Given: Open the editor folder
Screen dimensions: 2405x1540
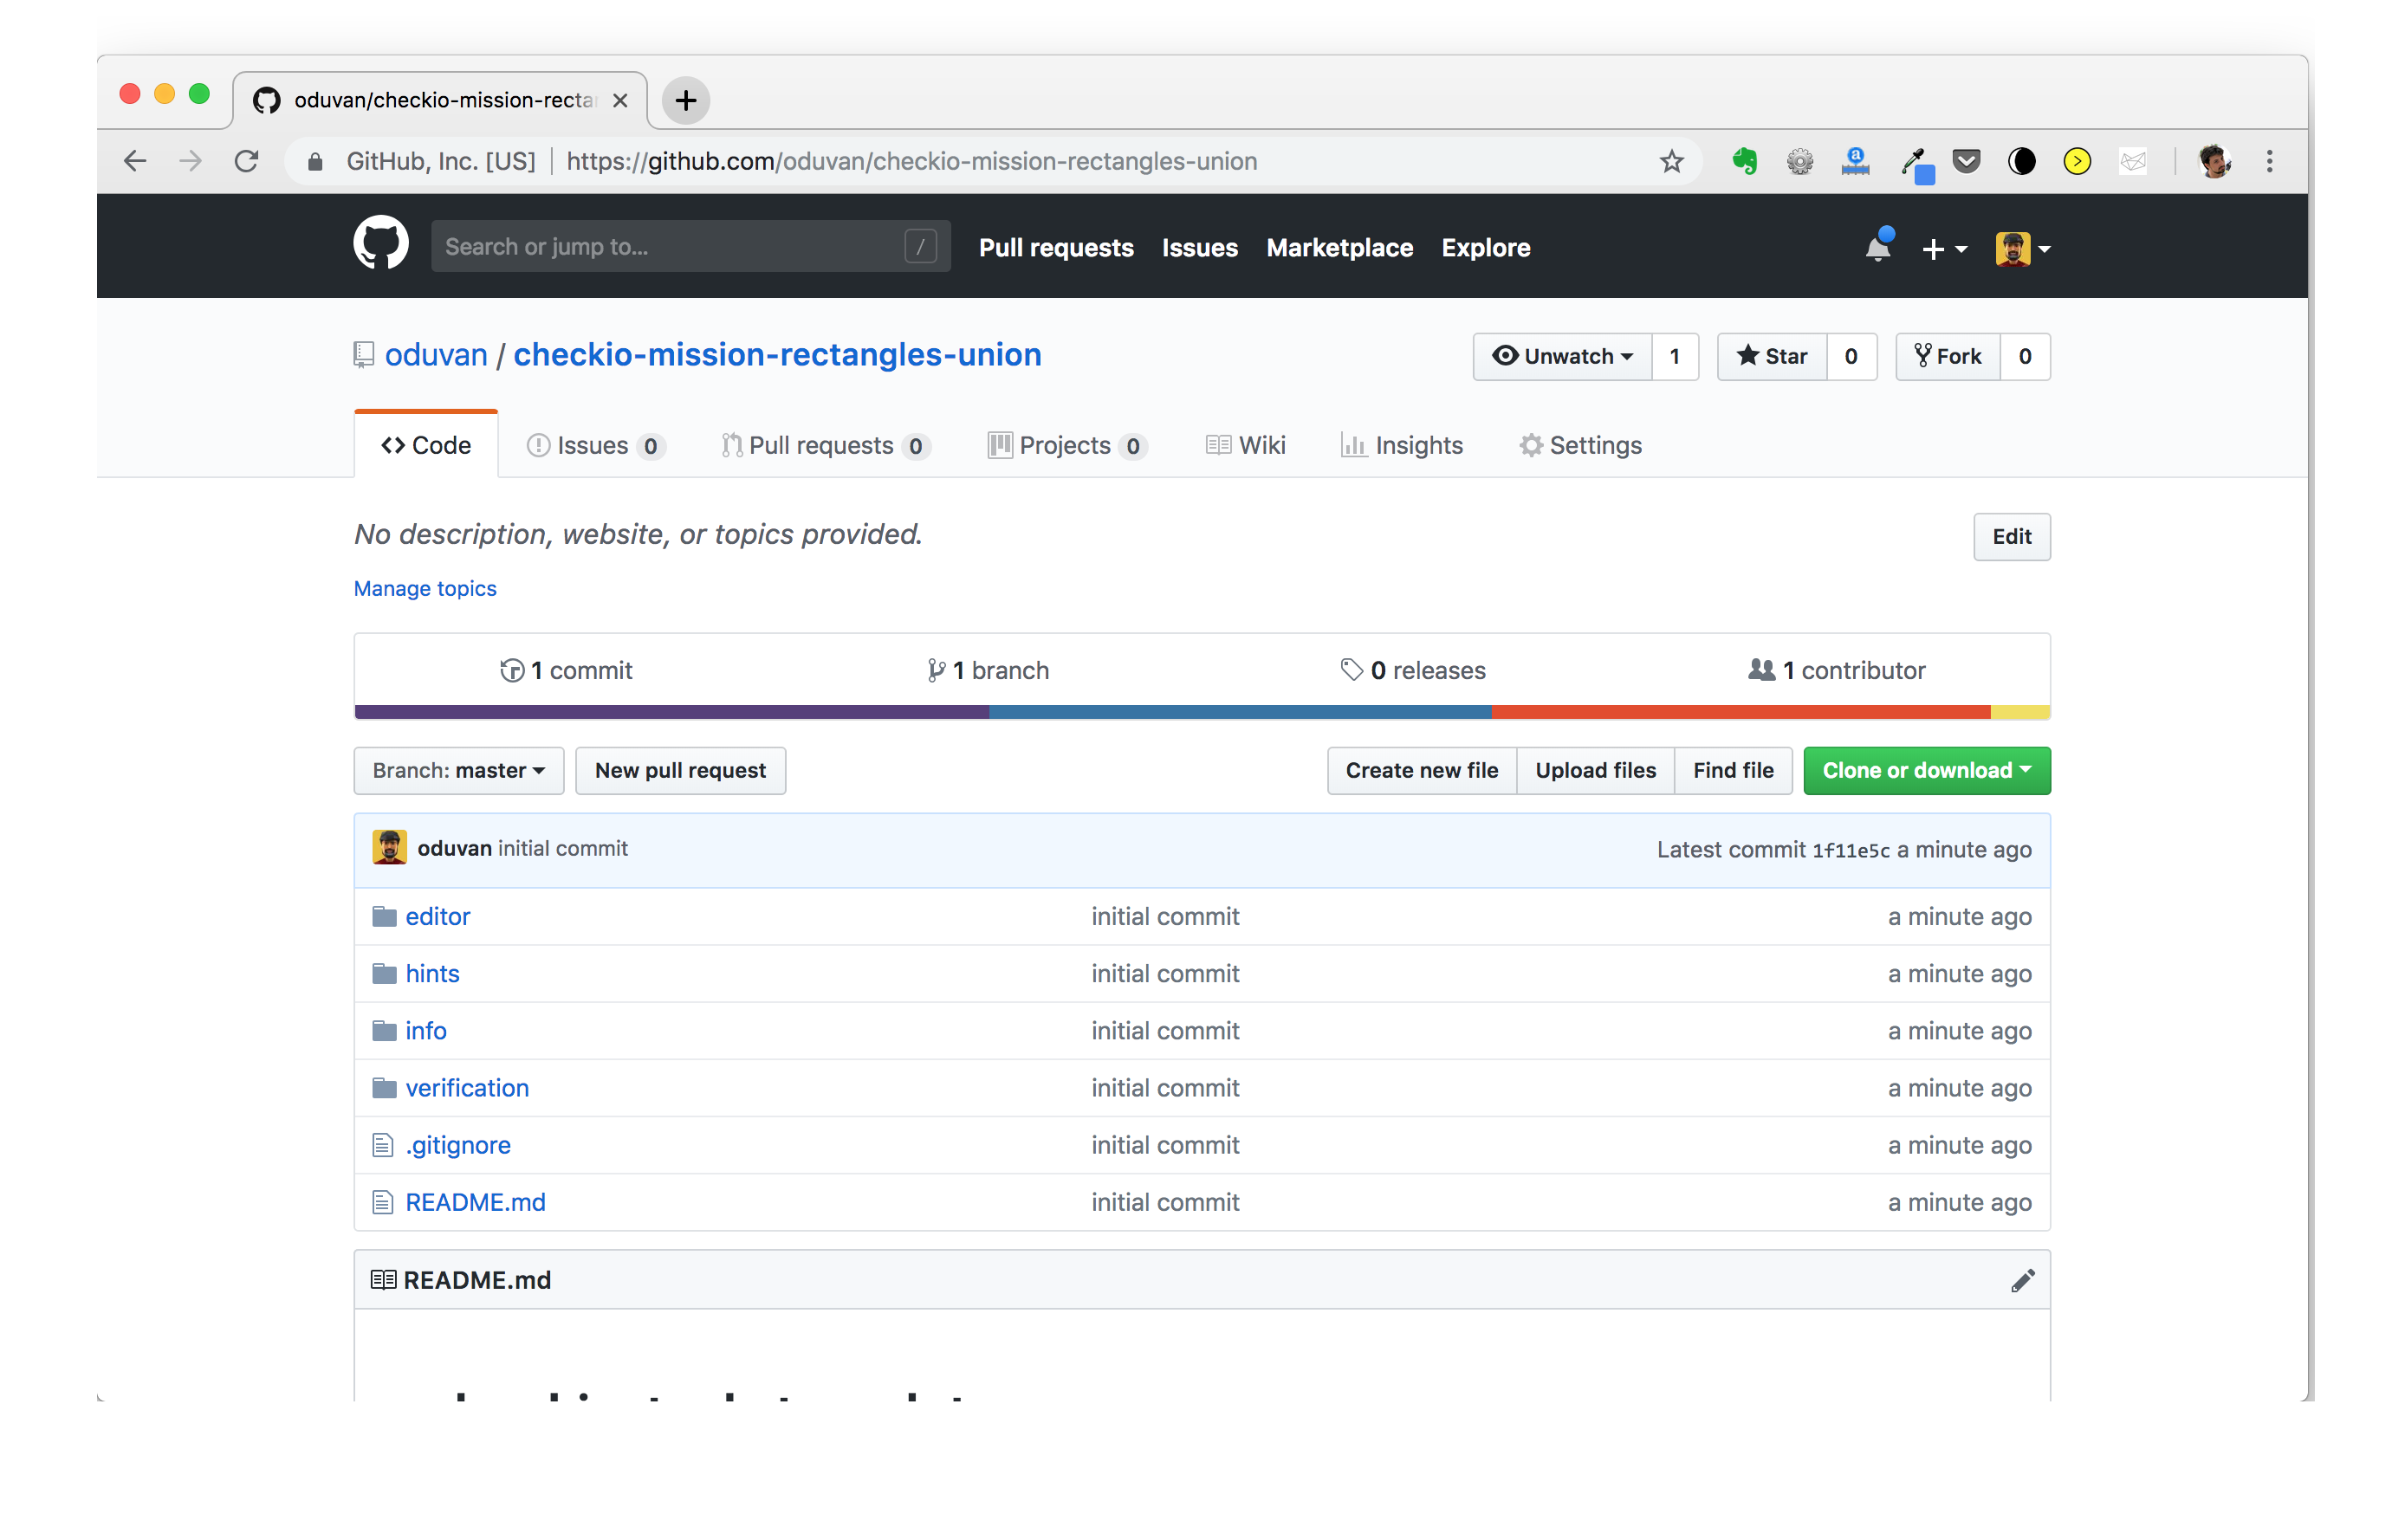Looking at the screenshot, I should pos(438,916).
